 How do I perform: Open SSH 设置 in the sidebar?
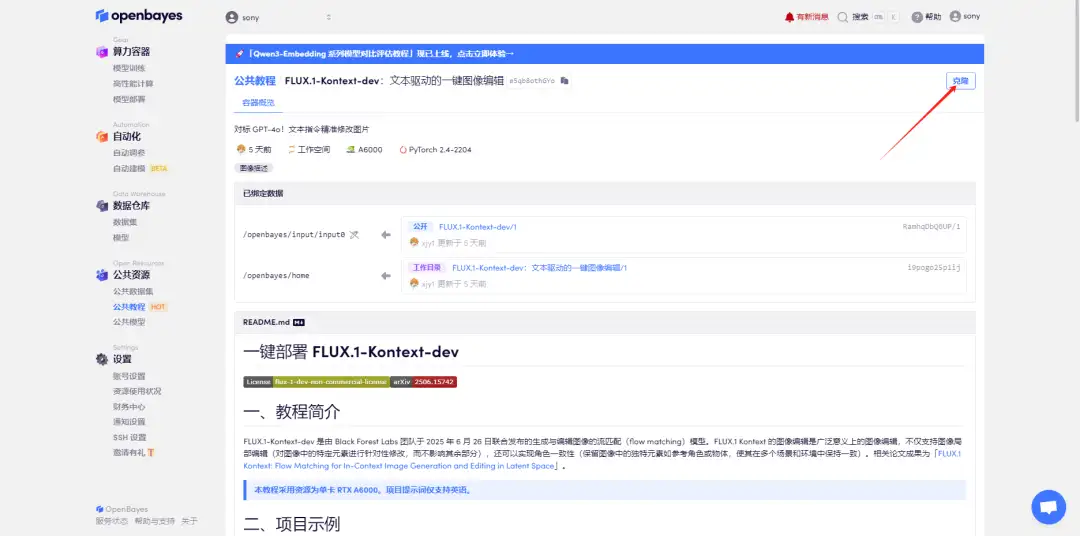(129, 437)
